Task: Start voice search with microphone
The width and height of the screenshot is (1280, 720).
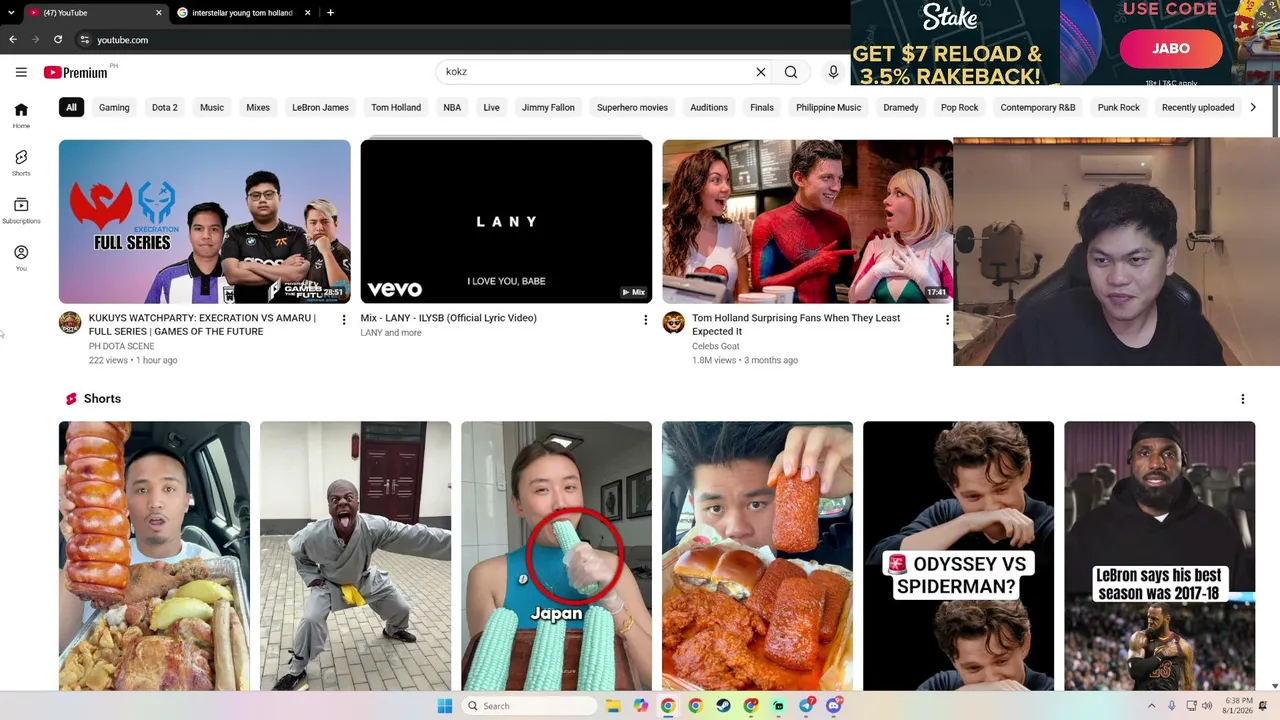Action: [x=833, y=72]
